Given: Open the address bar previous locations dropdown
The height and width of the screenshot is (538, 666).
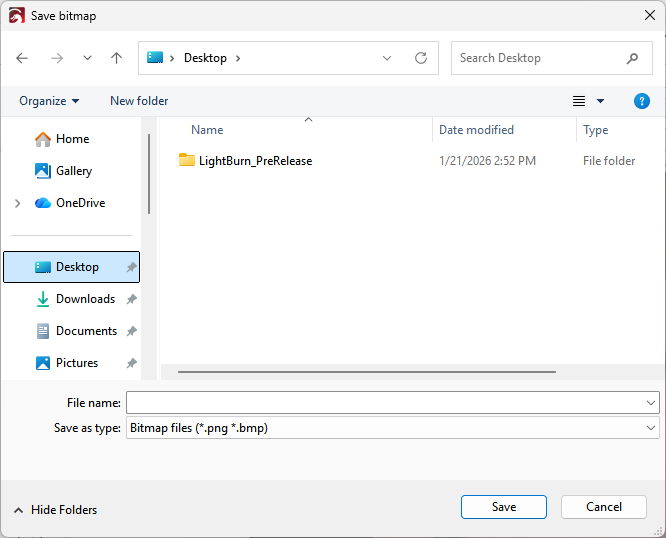Looking at the screenshot, I should tap(387, 58).
